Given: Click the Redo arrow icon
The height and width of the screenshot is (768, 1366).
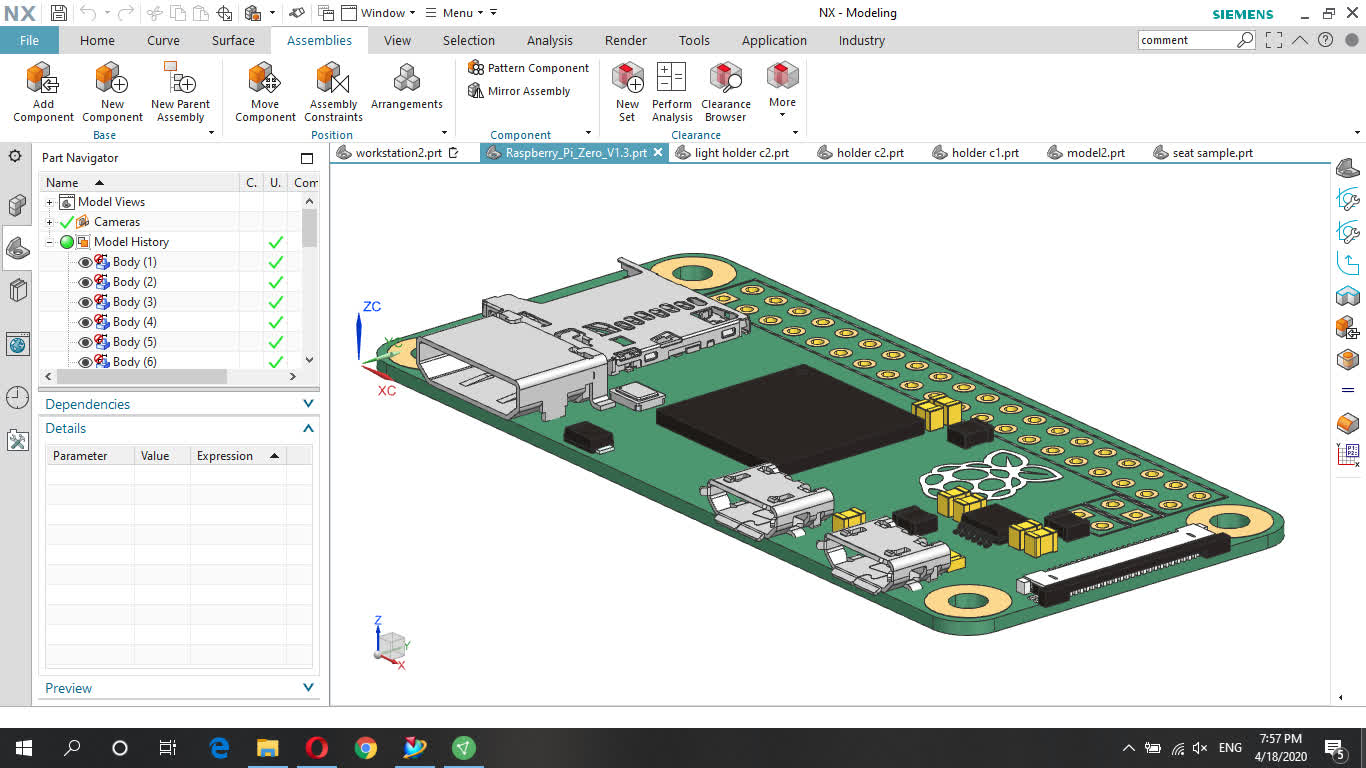Looking at the screenshot, I should coord(125,13).
